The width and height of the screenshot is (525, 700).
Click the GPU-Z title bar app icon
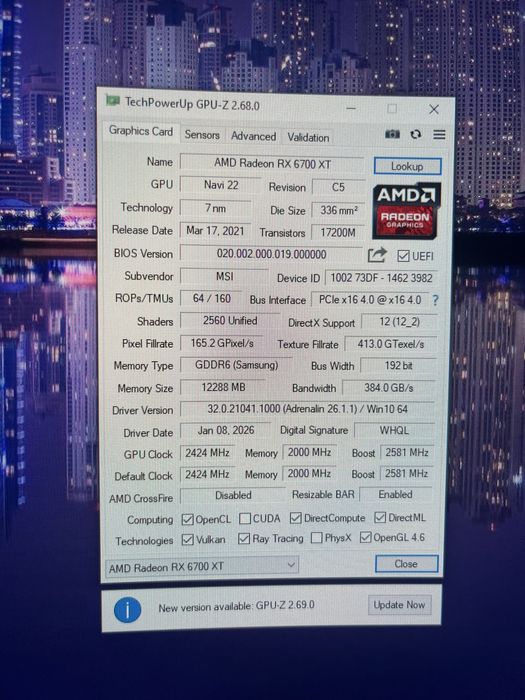click(112, 100)
